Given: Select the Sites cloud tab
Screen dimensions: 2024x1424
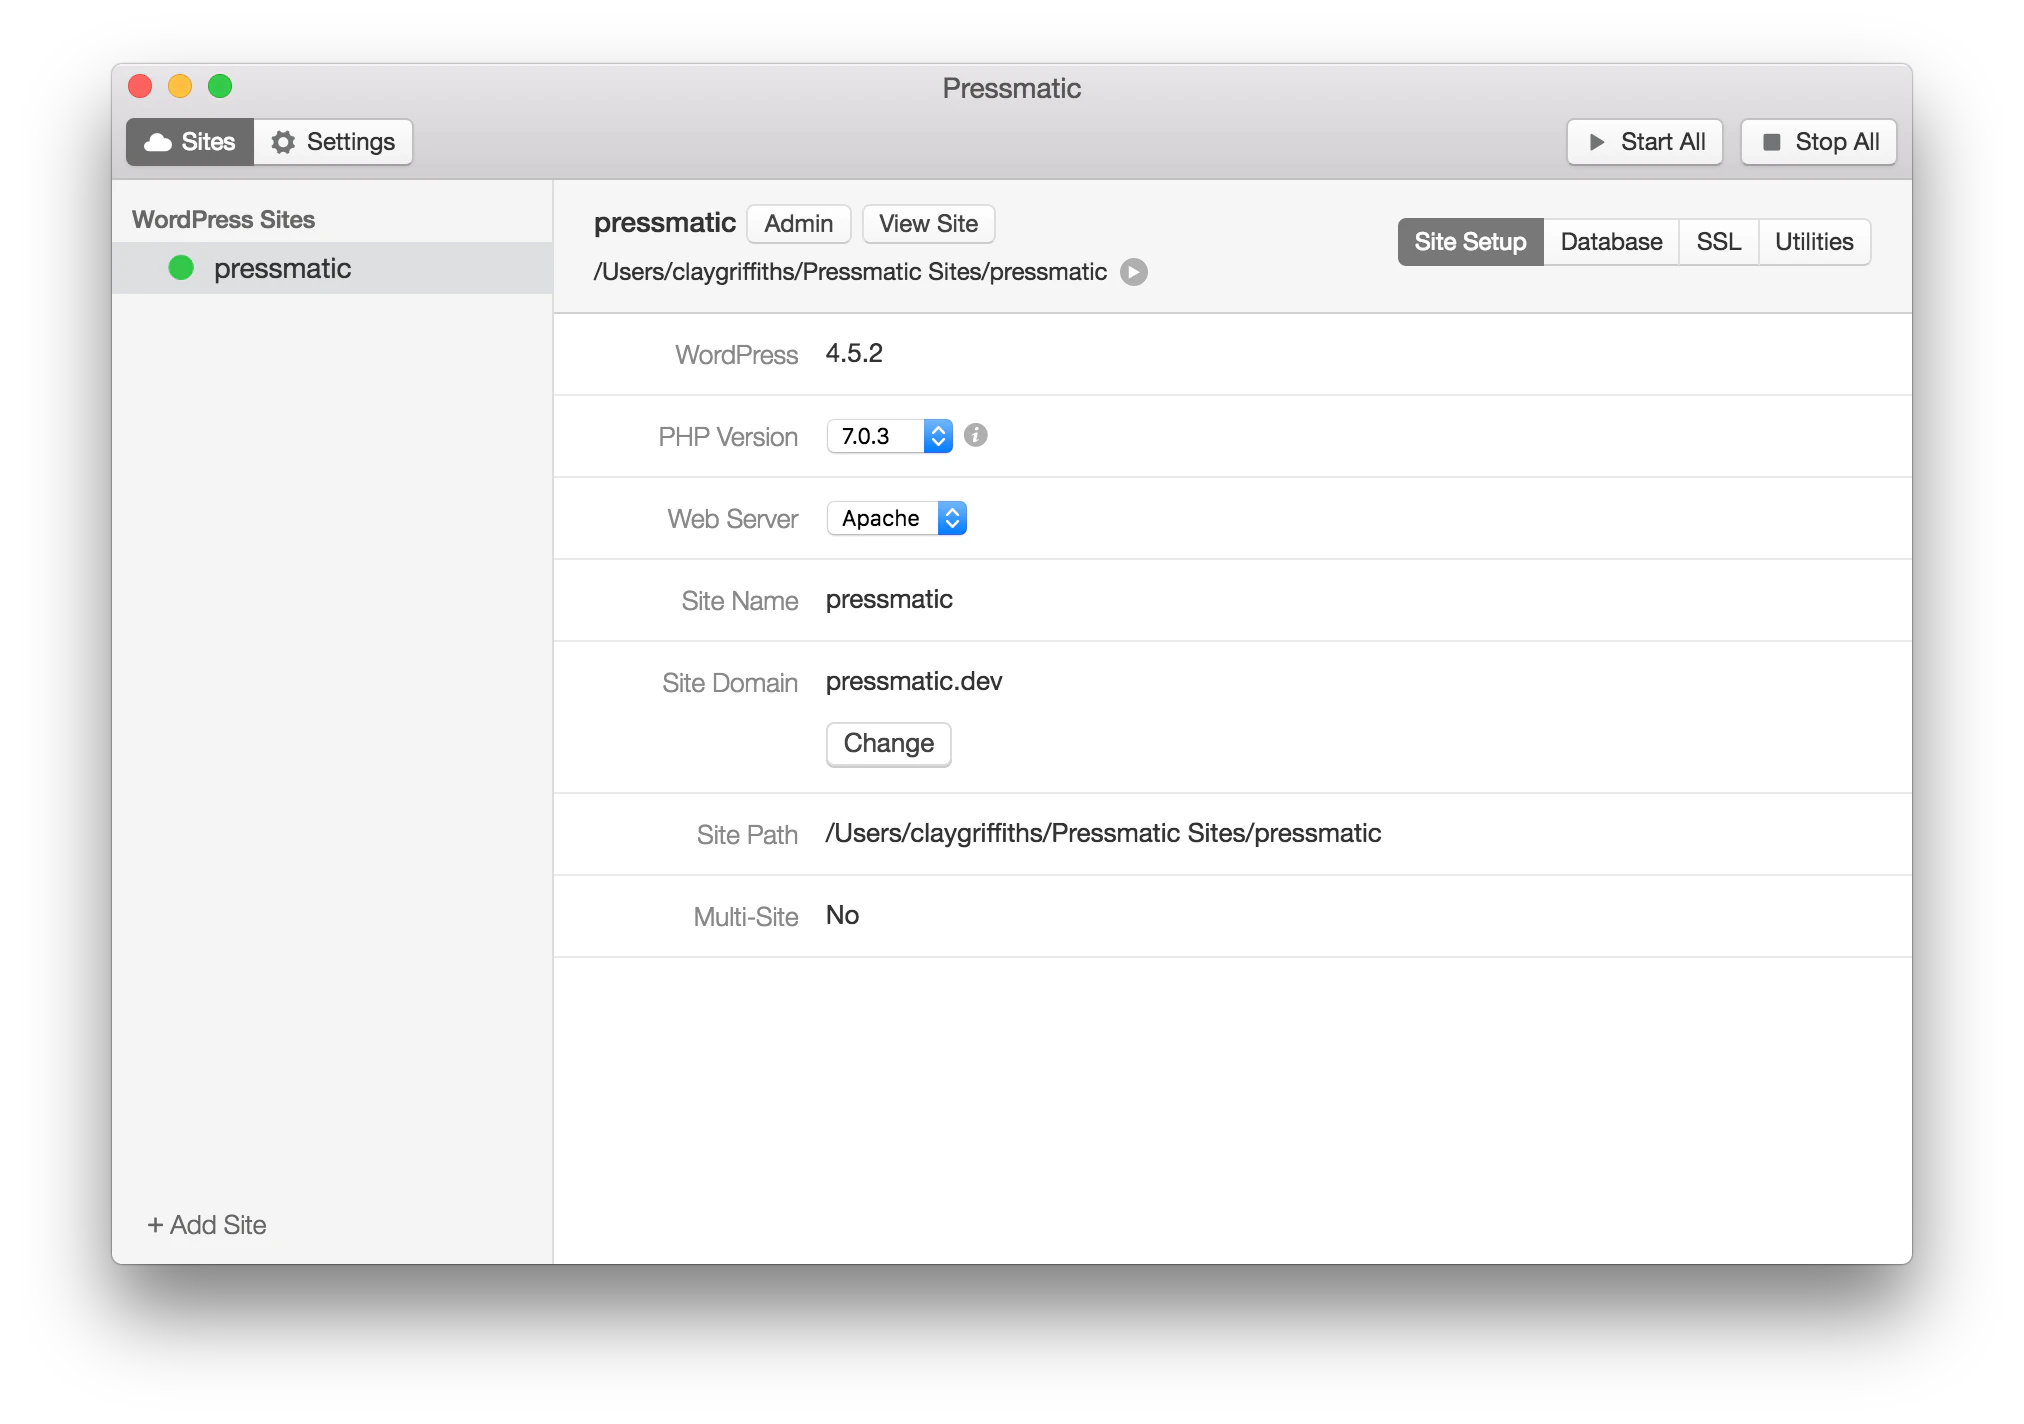Looking at the screenshot, I should pos(190,142).
